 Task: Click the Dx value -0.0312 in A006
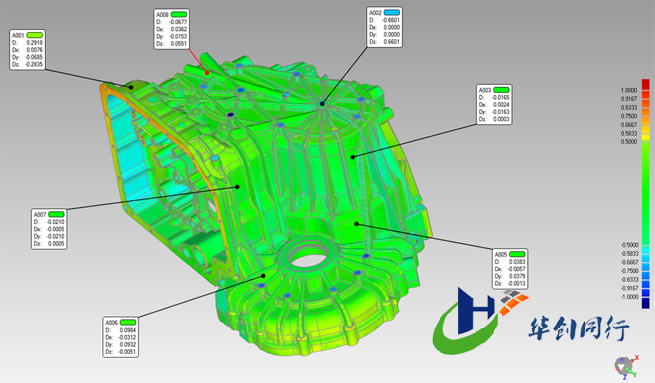coord(127,337)
